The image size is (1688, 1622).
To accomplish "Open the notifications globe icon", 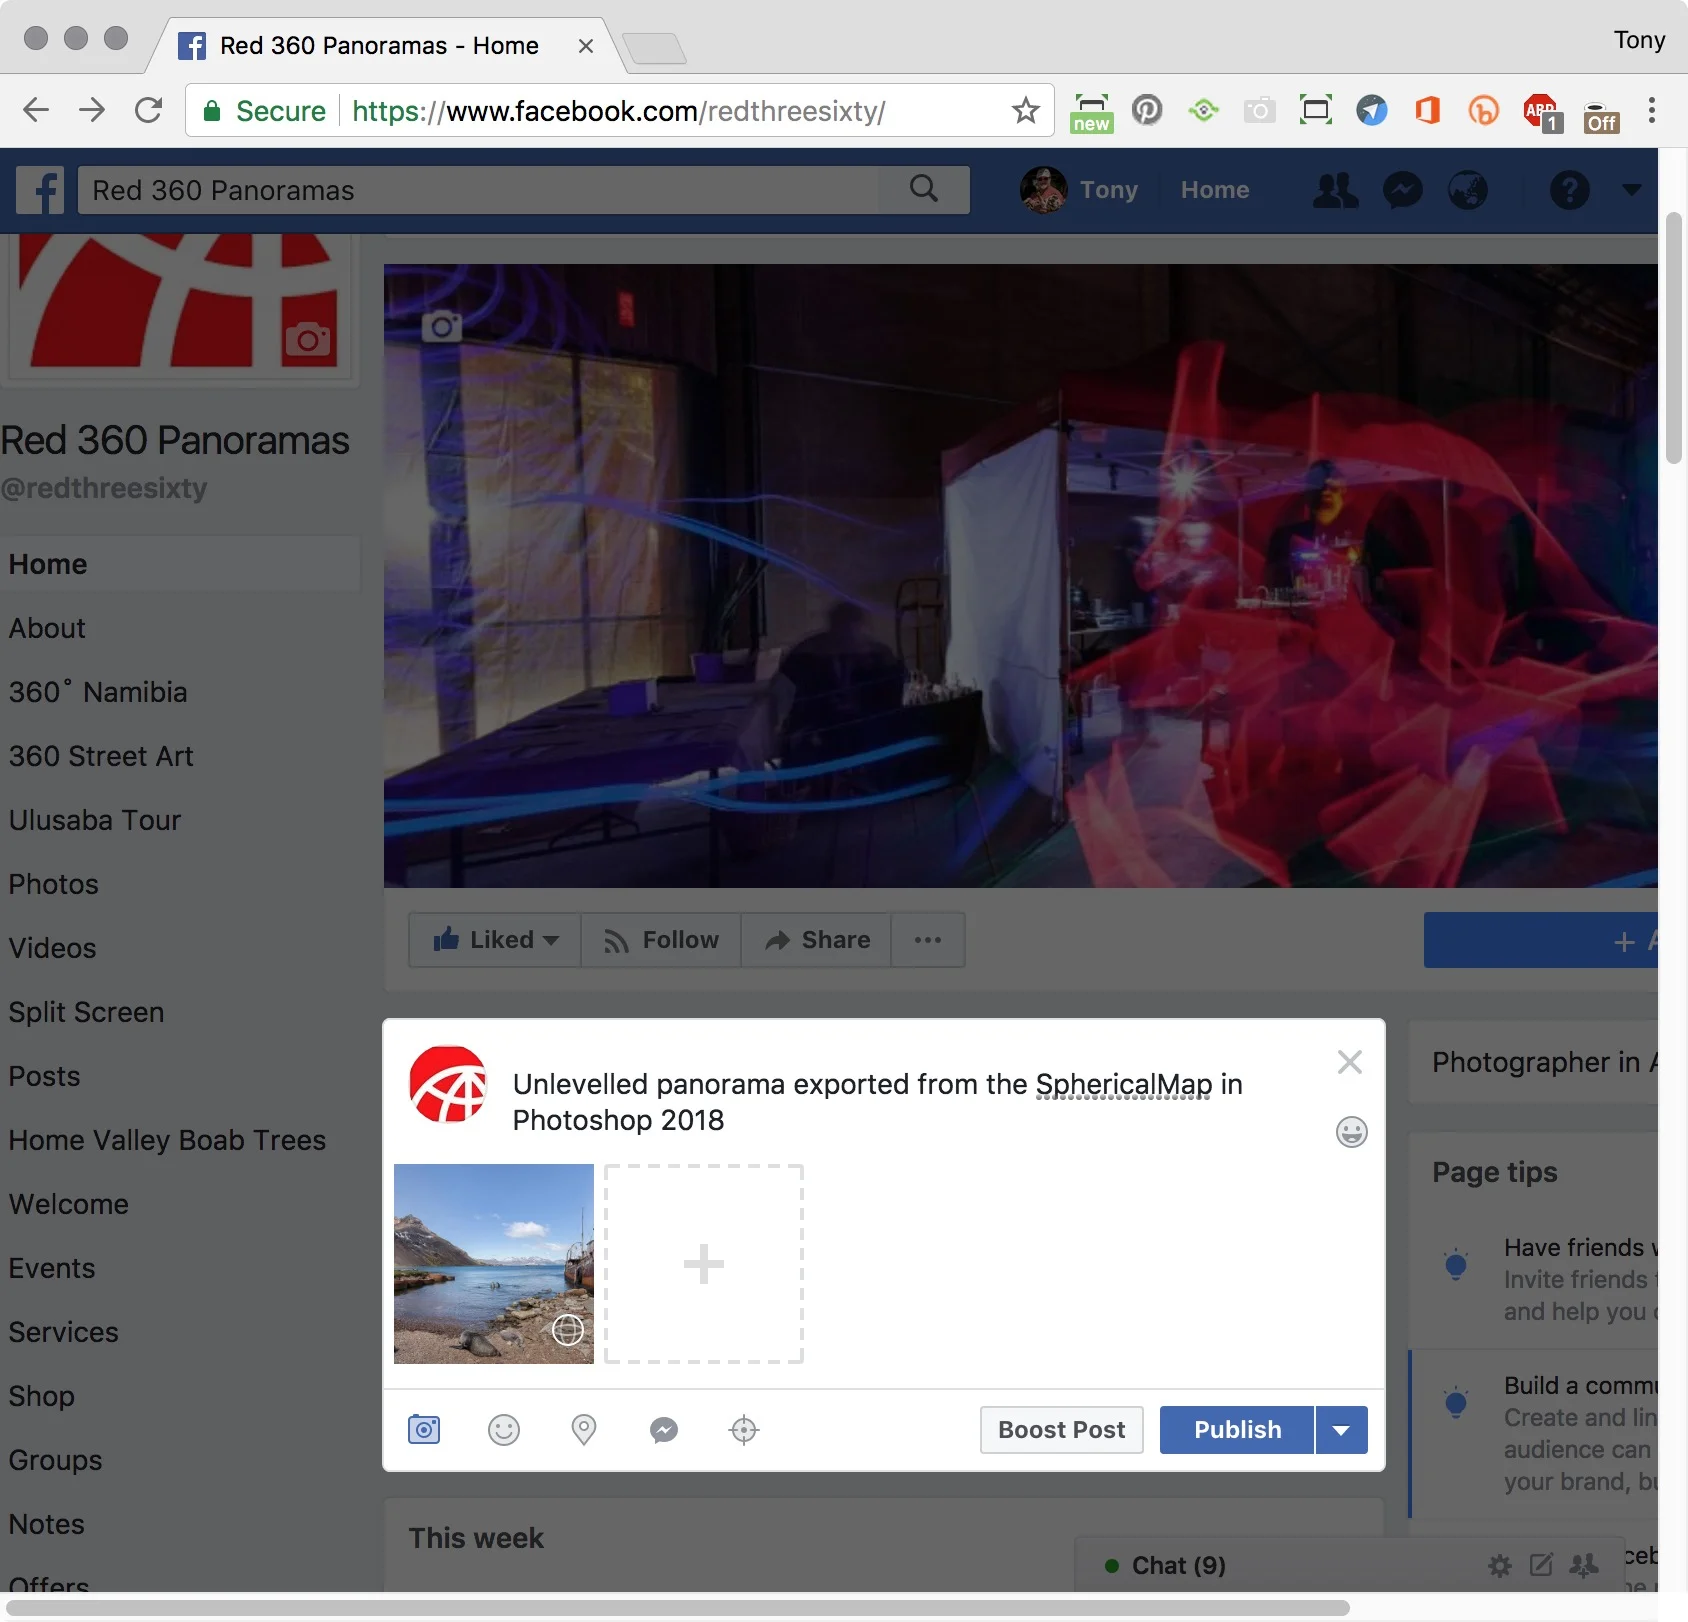I will (1468, 190).
